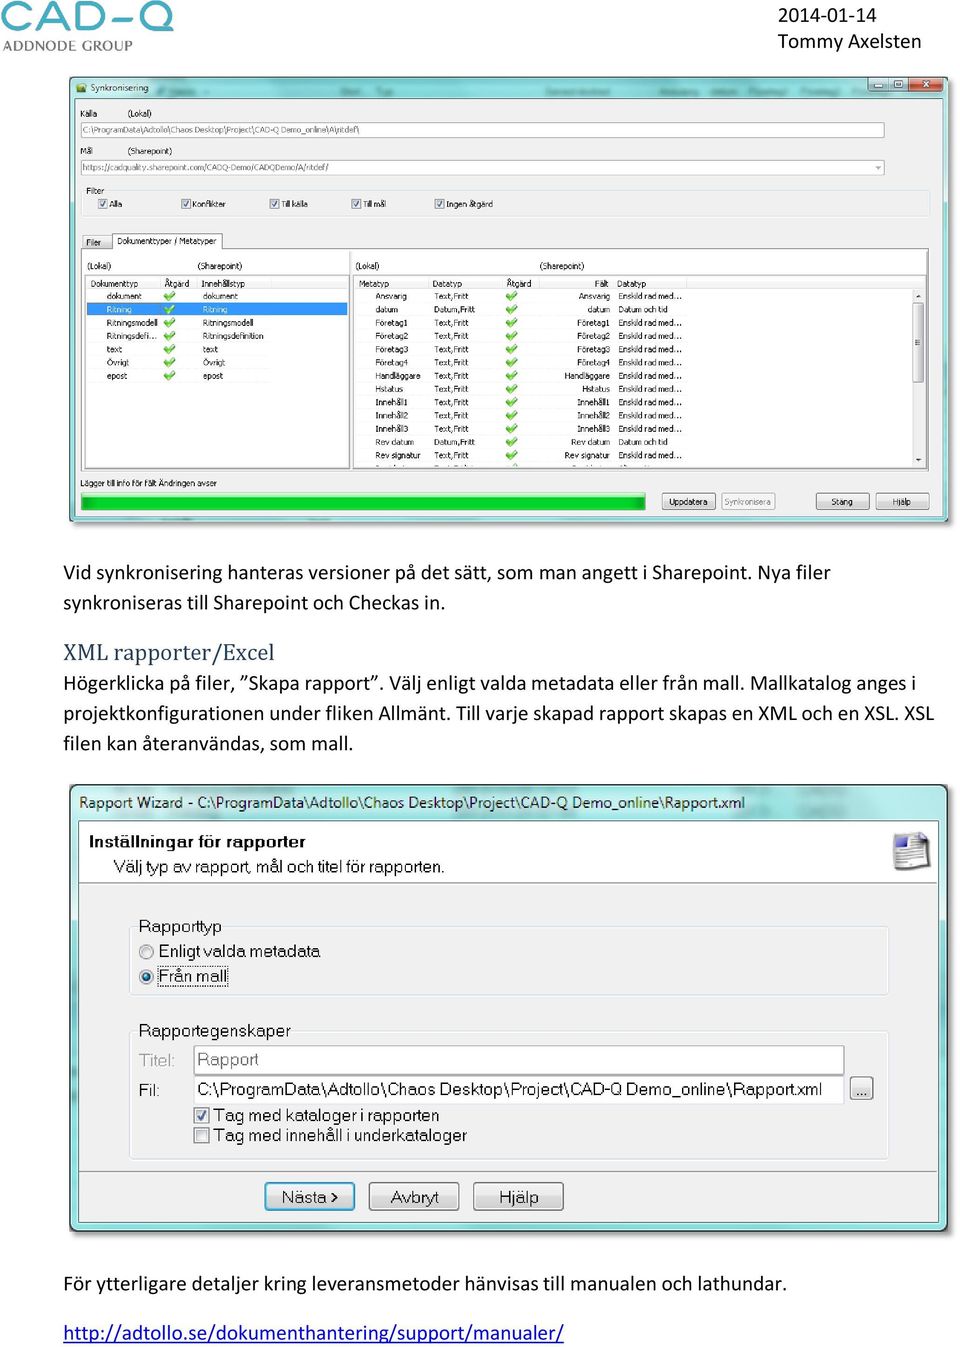Select the Hstatus row in Lokal metatyp list
The width and height of the screenshot is (960, 1347).
click(389, 389)
